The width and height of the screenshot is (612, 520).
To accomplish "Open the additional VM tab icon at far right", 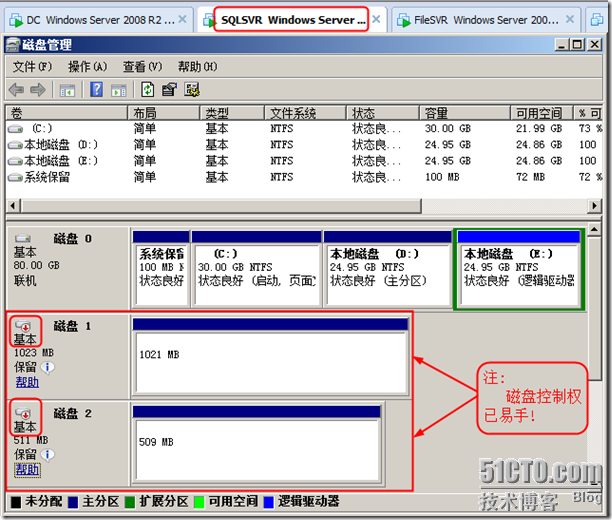I will pyautogui.click(x=597, y=19).
